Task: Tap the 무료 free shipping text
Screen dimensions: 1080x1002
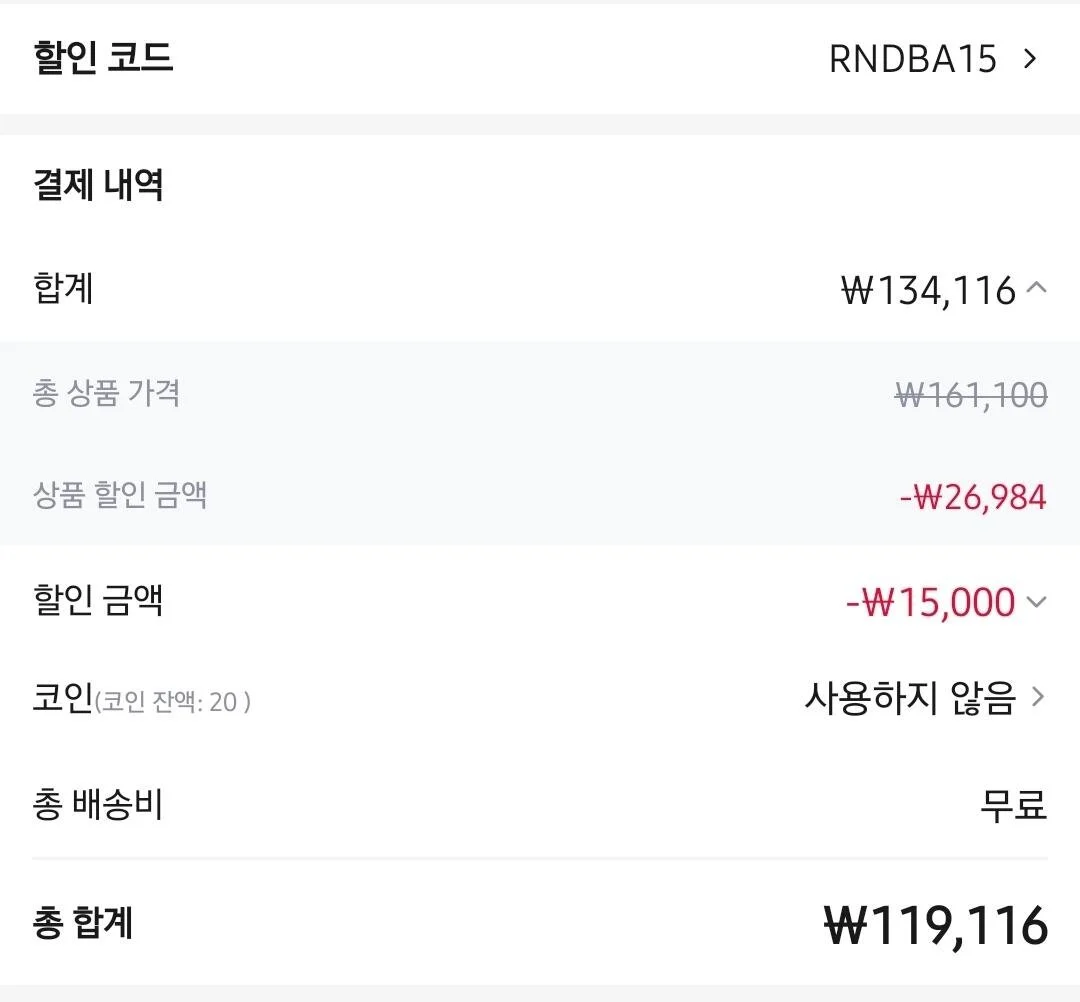Action: [1013, 805]
